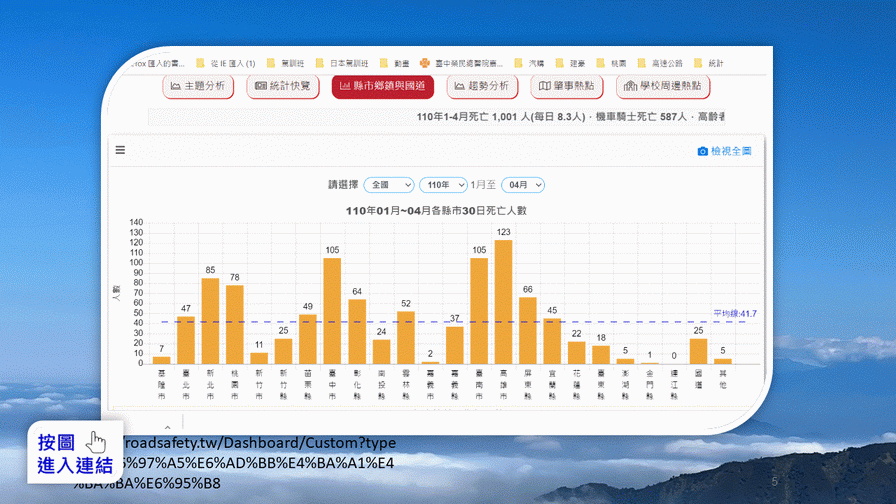Expand the 全國 region dropdown
This screenshot has width=896, height=504.
(x=389, y=185)
